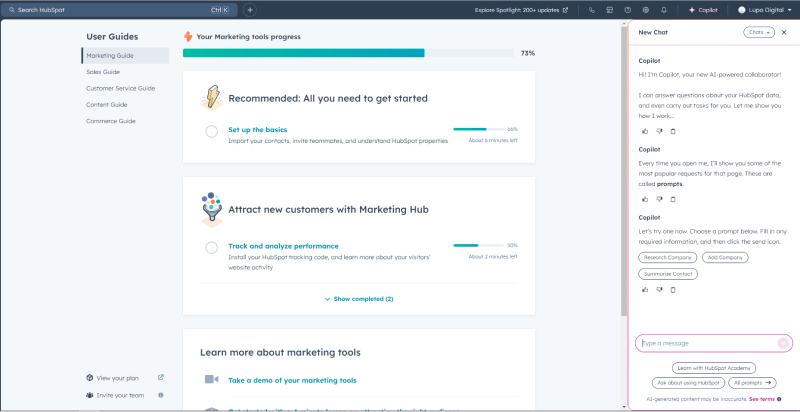Image resolution: width=800 pixels, height=412 pixels.
Task: Choose the Summarize Contact prompt
Action: tap(668, 274)
